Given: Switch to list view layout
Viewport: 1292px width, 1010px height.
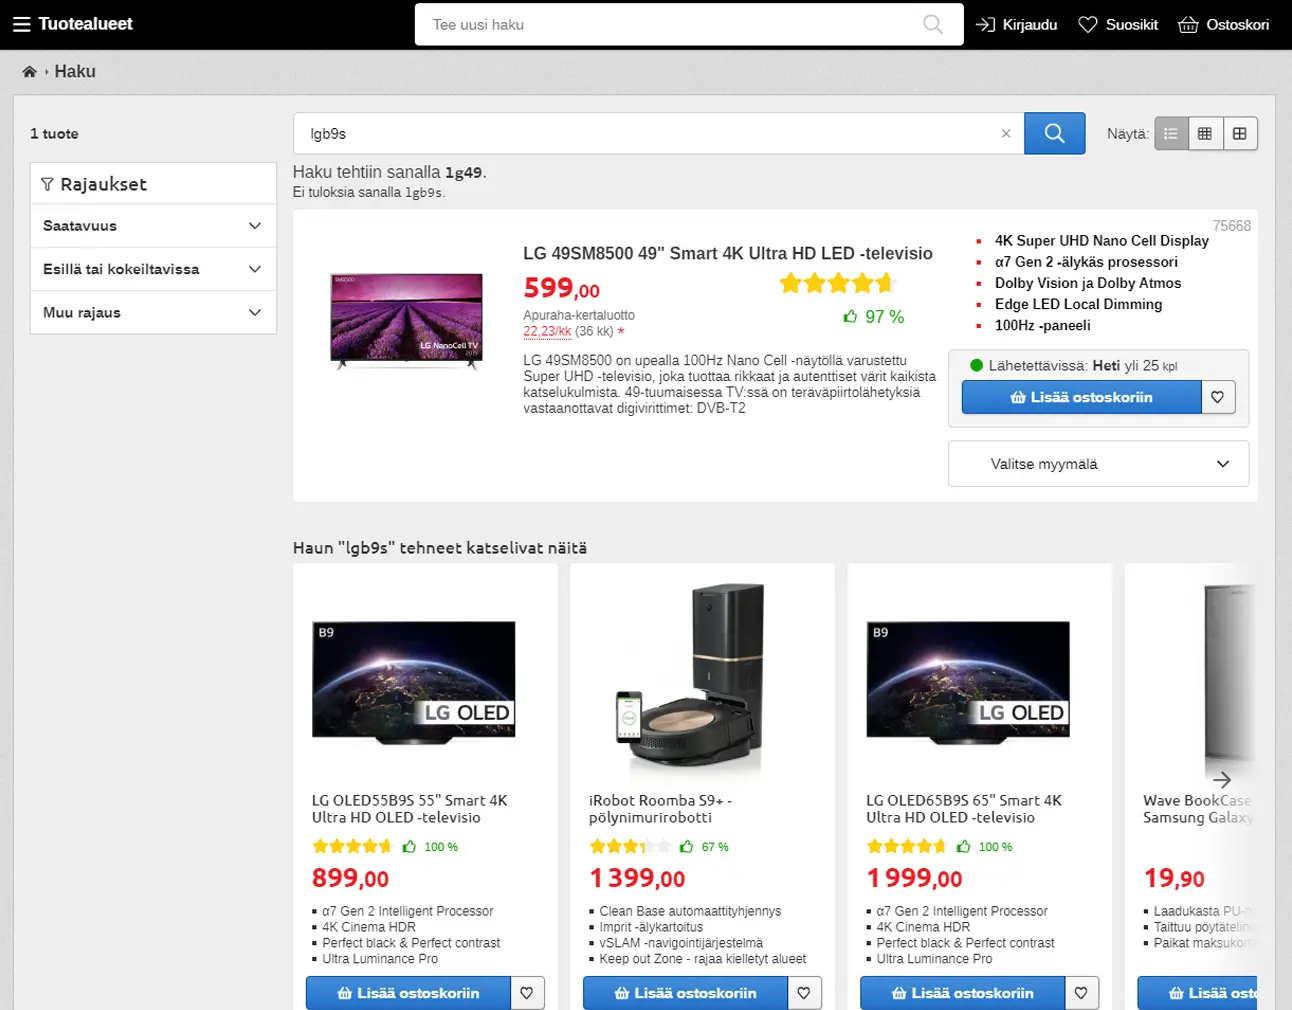Looking at the screenshot, I should [x=1171, y=134].
